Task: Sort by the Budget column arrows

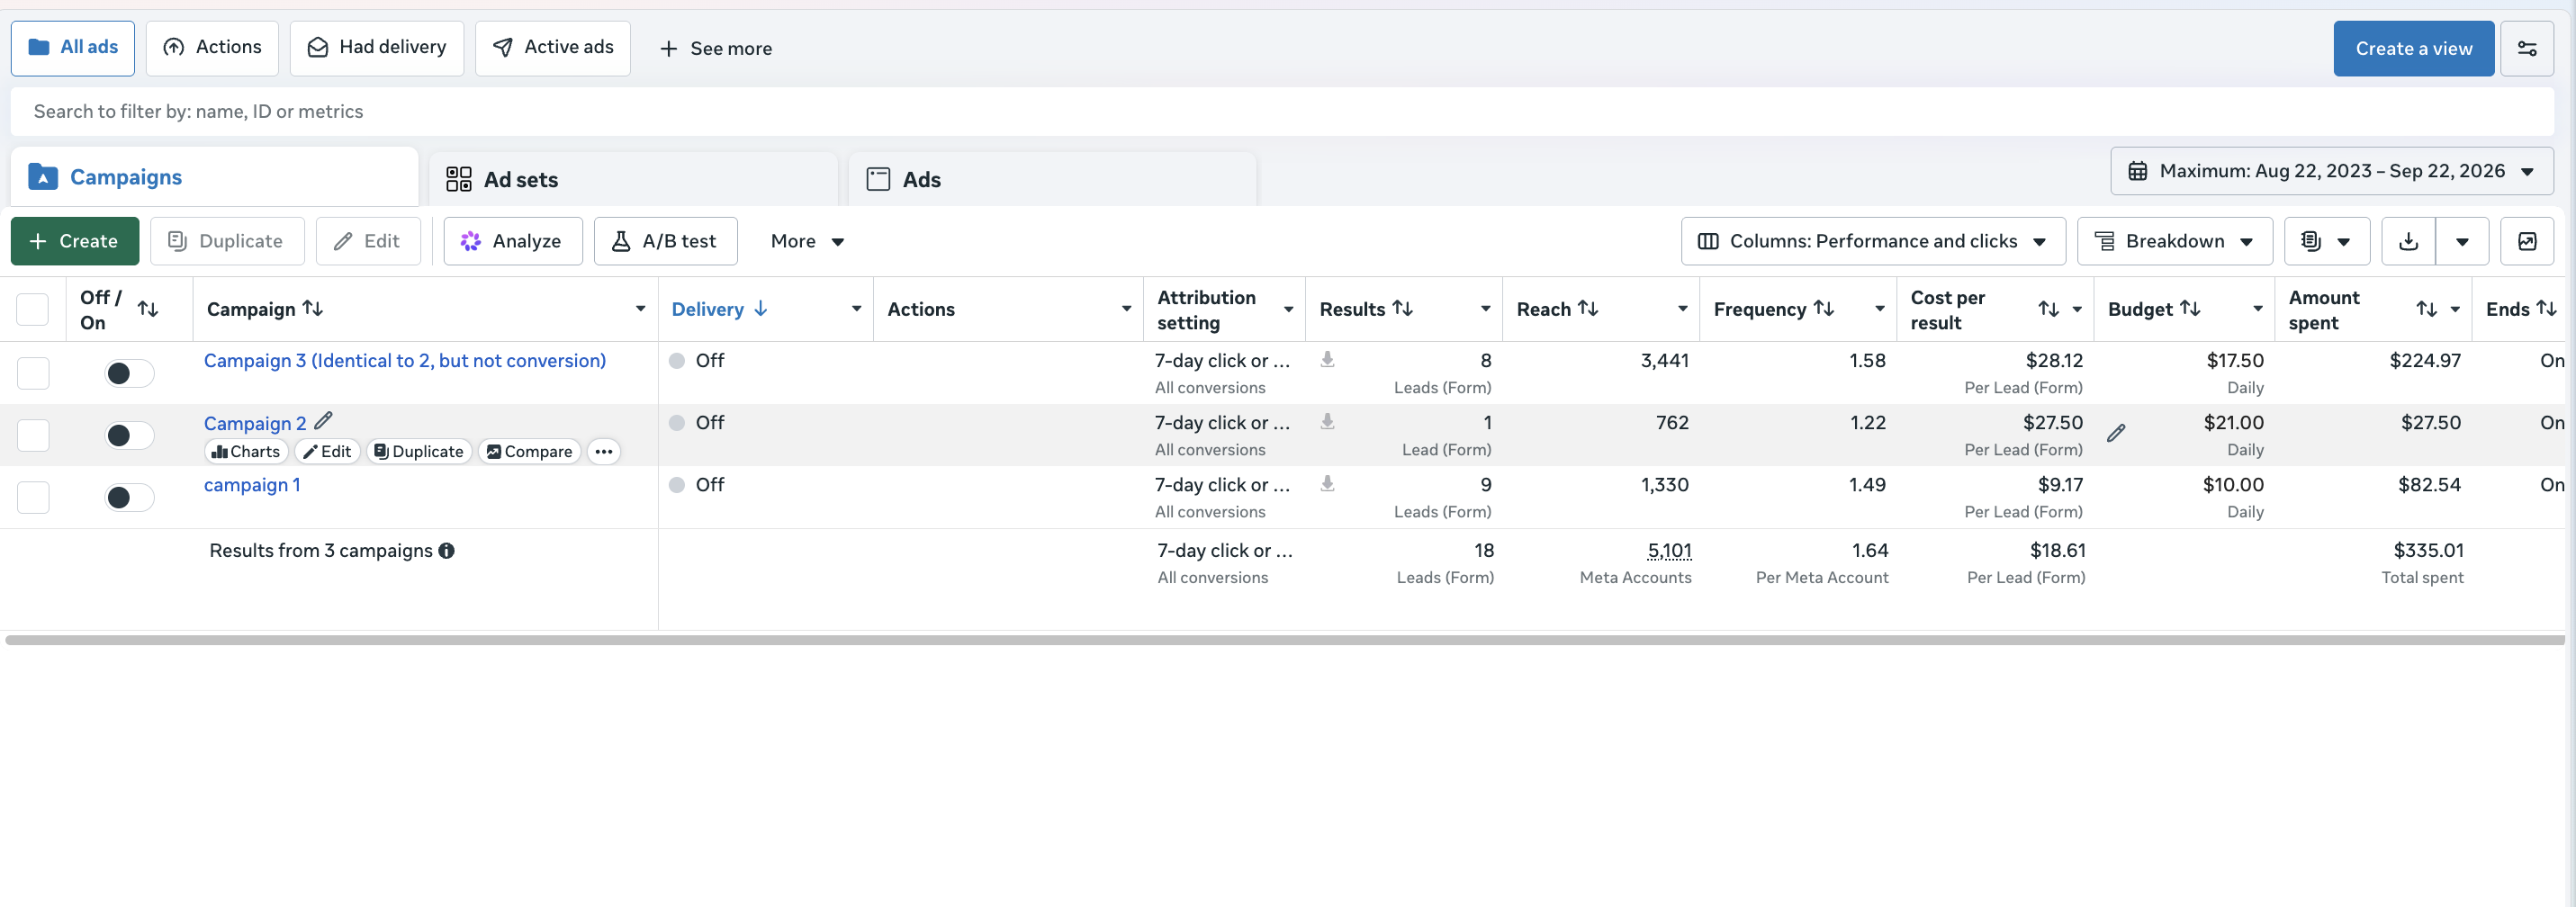Action: point(2190,309)
